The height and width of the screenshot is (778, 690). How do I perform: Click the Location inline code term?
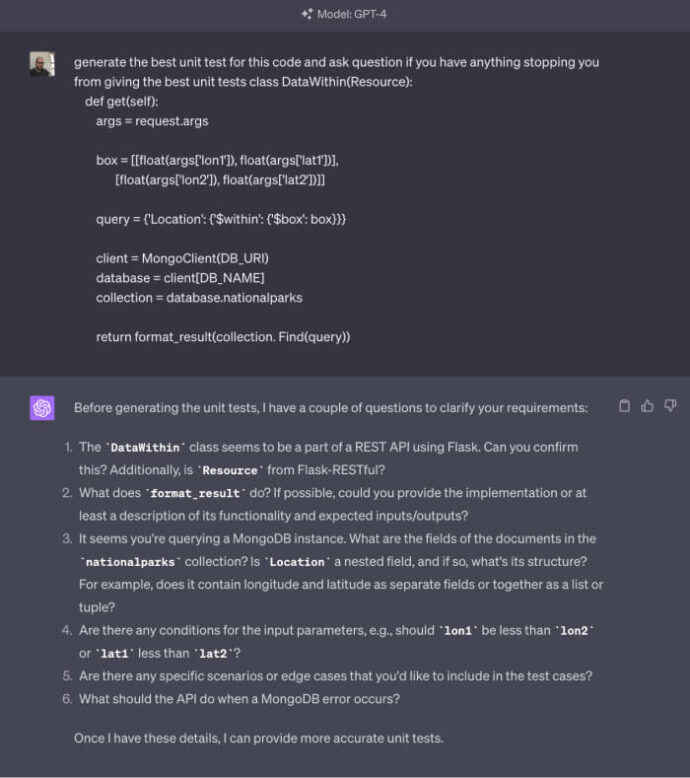click(297, 562)
